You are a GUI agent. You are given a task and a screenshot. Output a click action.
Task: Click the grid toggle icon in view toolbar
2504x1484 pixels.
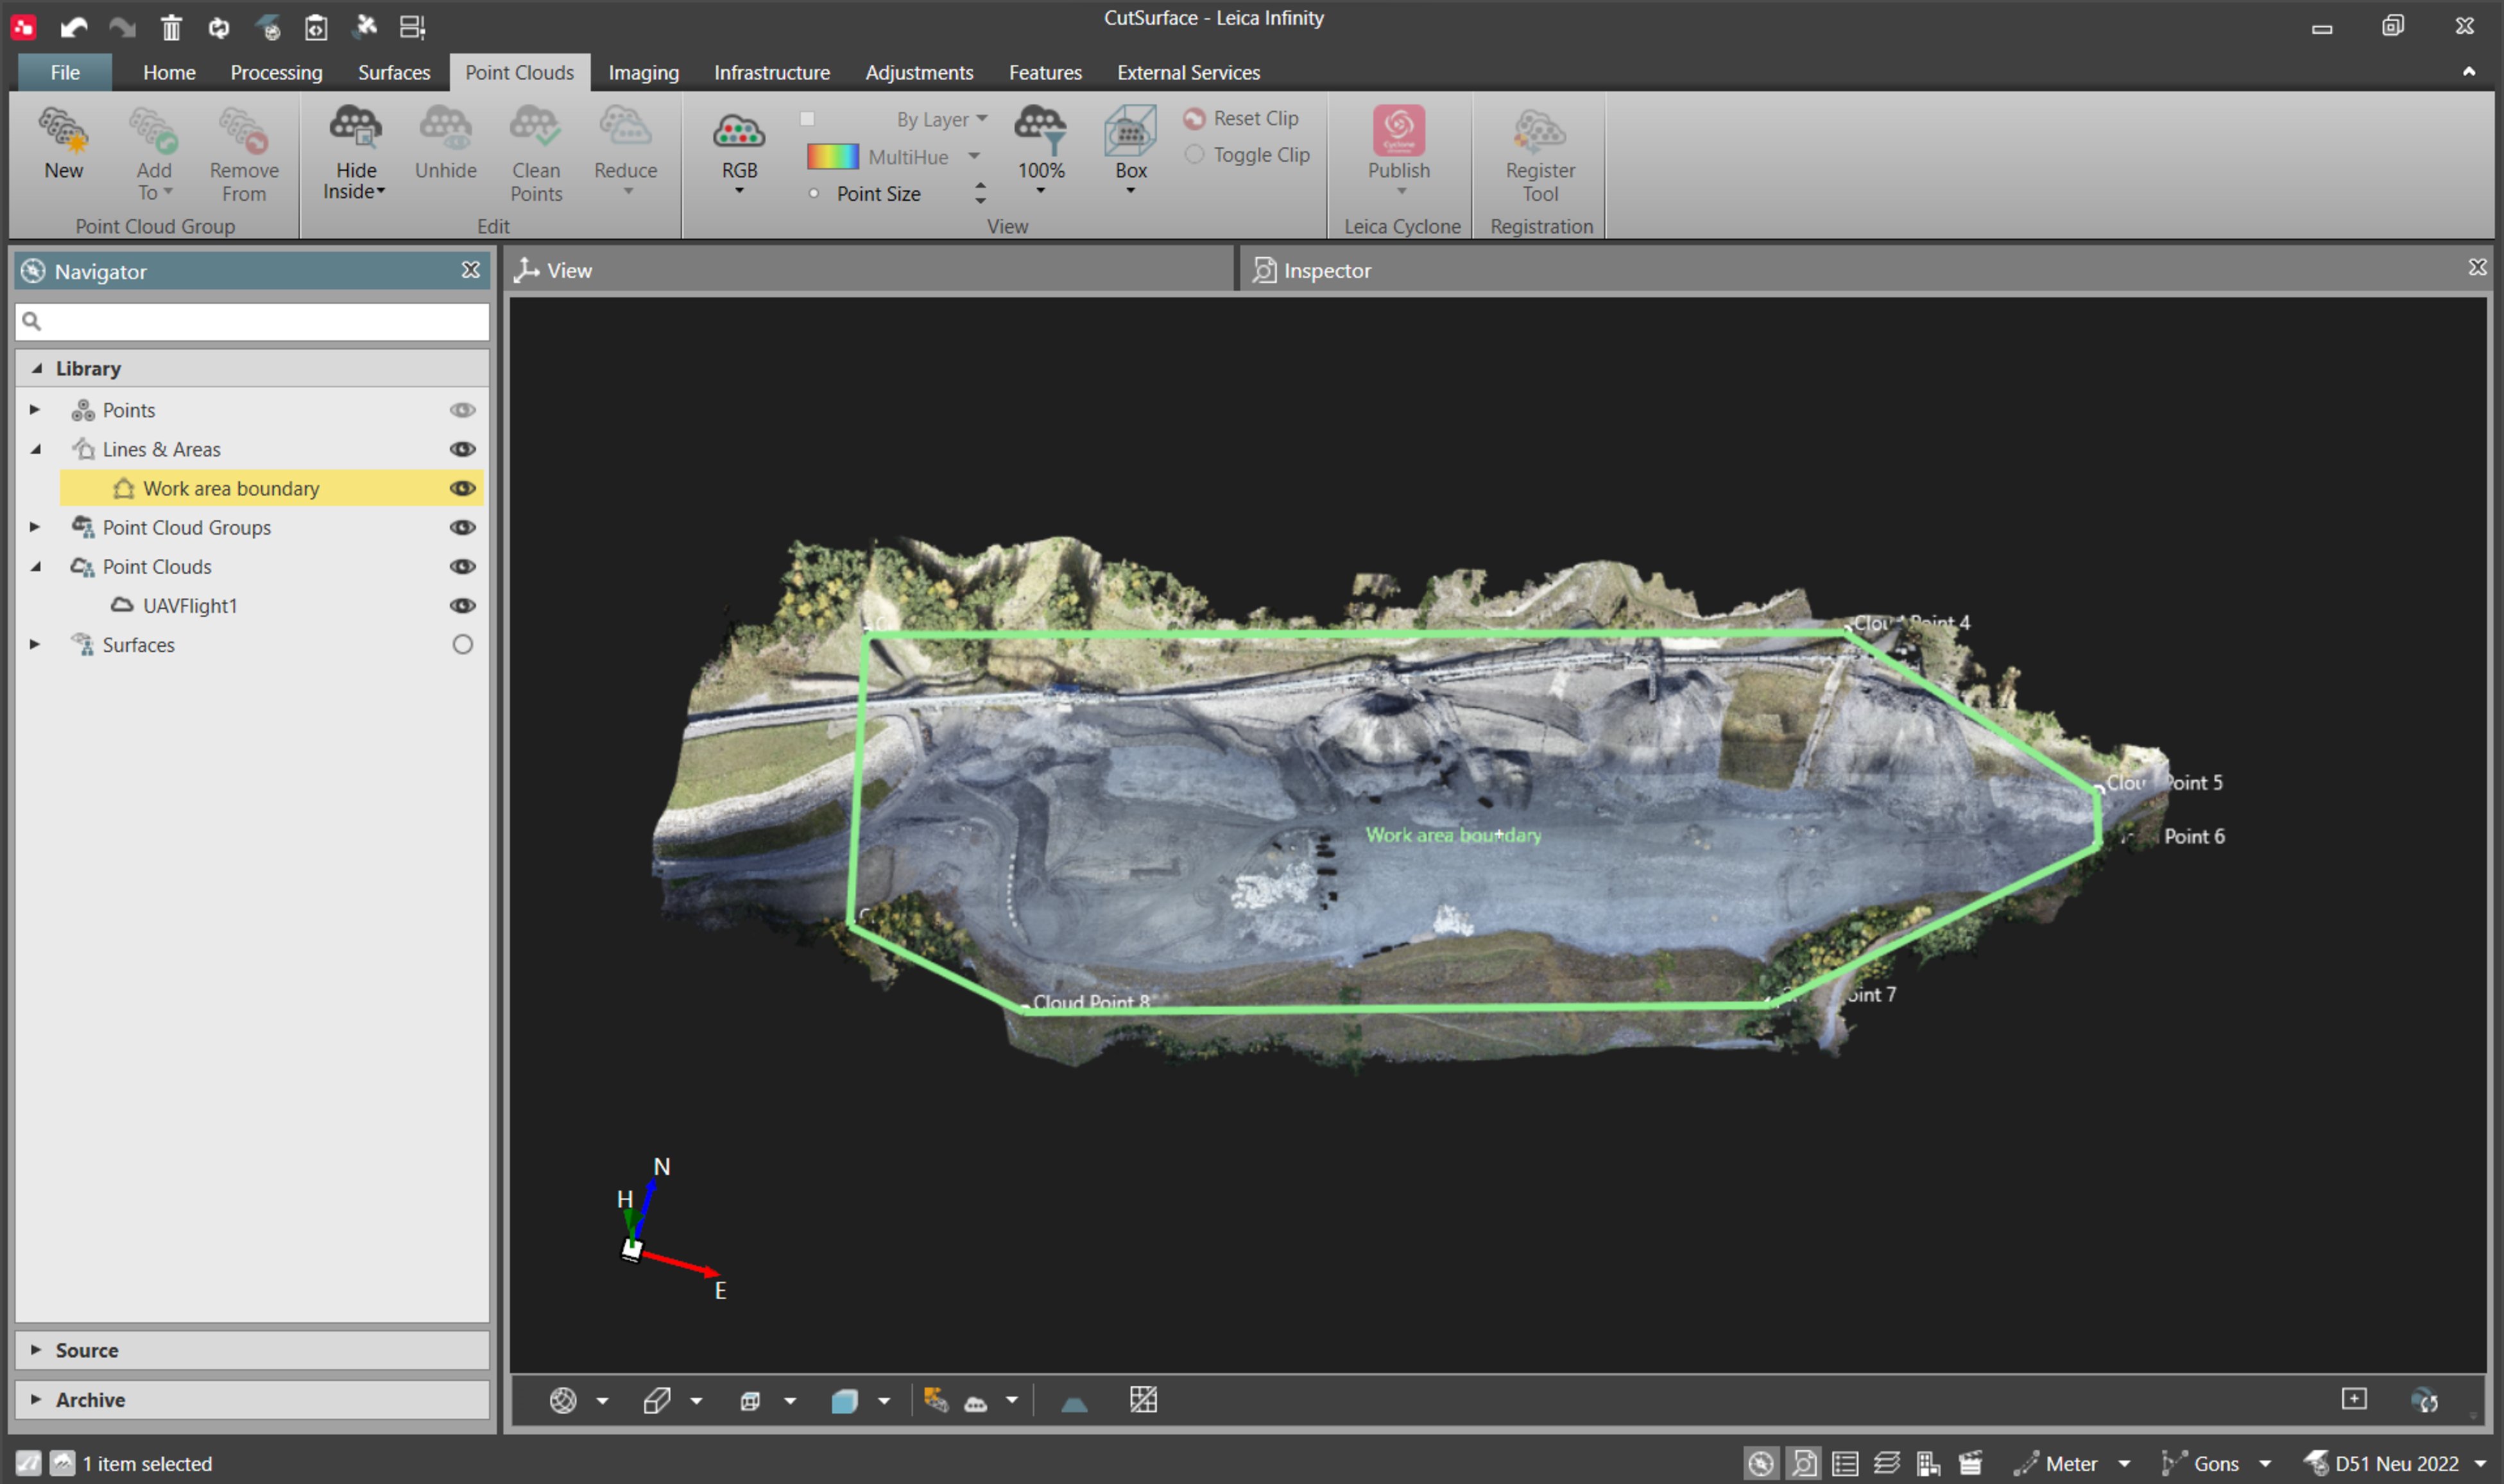(1143, 1400)
